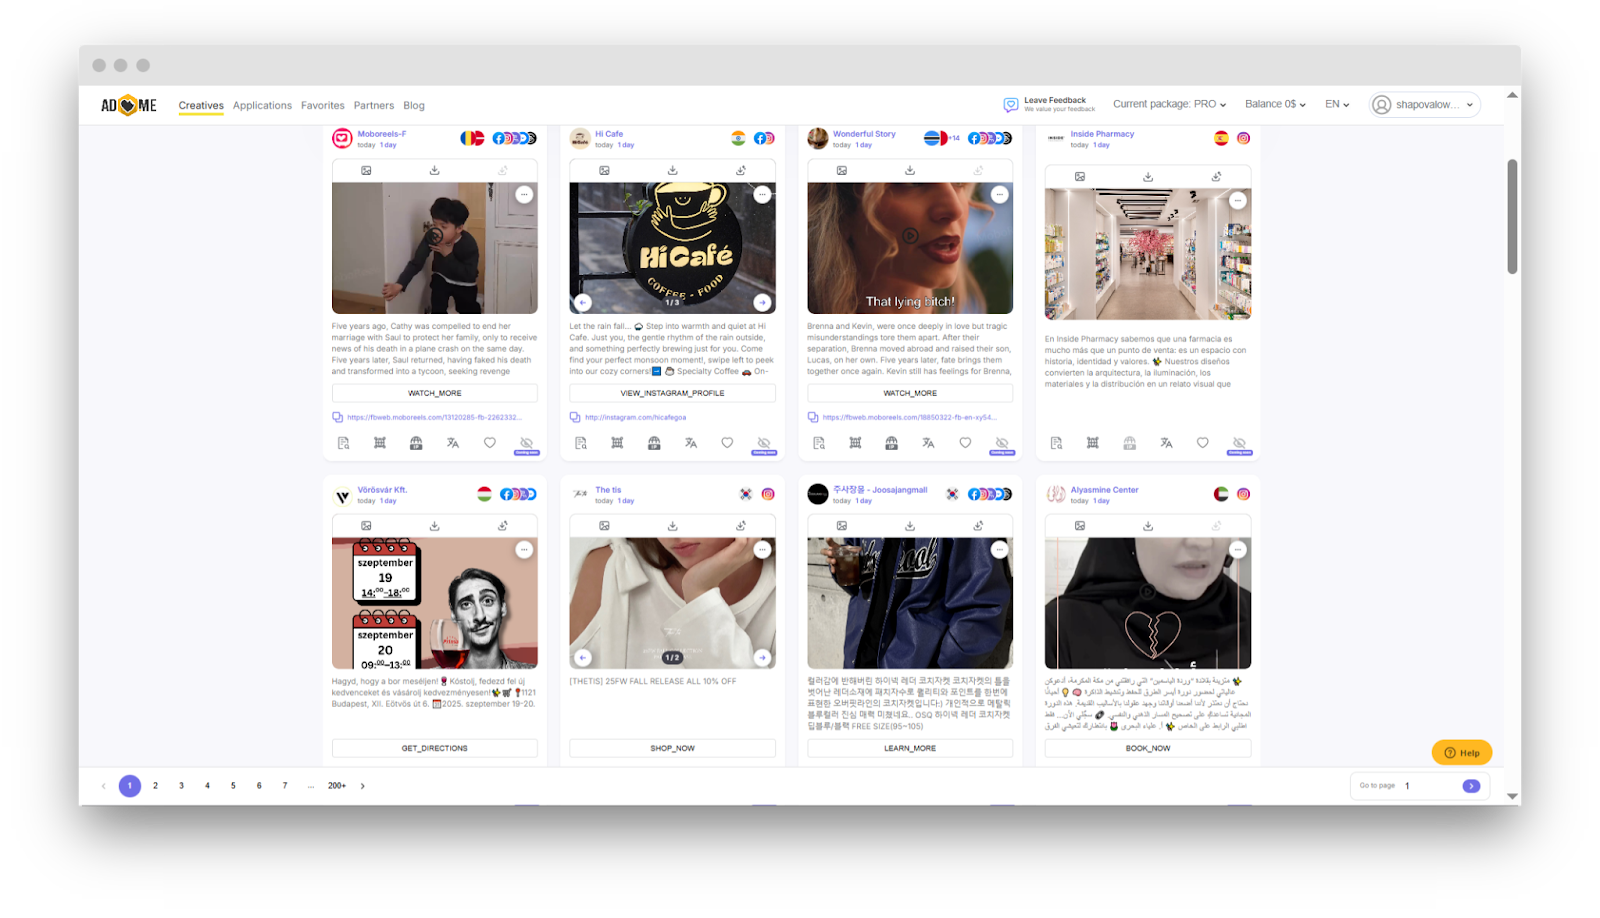Switch to the Applications tab
Image resolution: width=1600 pixels, height=918 pixels.
262,105
